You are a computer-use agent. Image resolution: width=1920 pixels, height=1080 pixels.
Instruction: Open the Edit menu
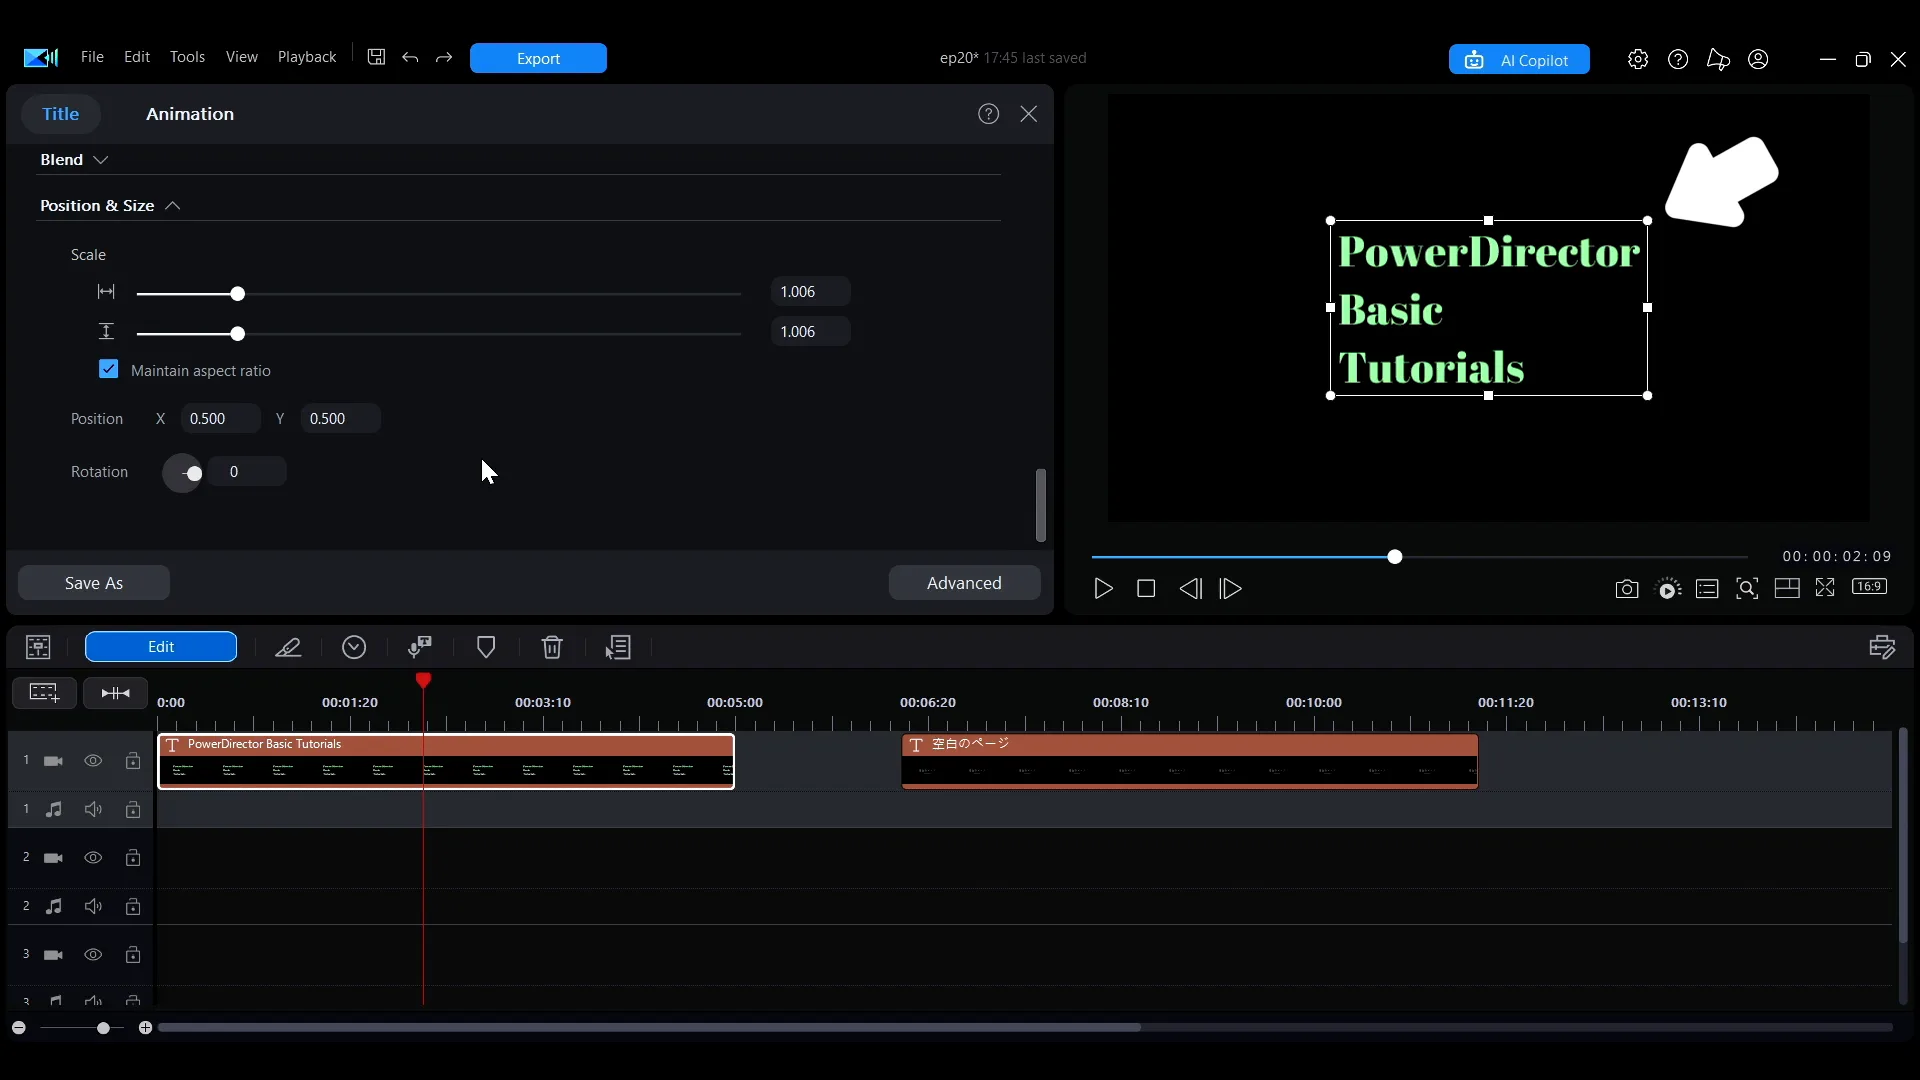click(x=137, y=57)
